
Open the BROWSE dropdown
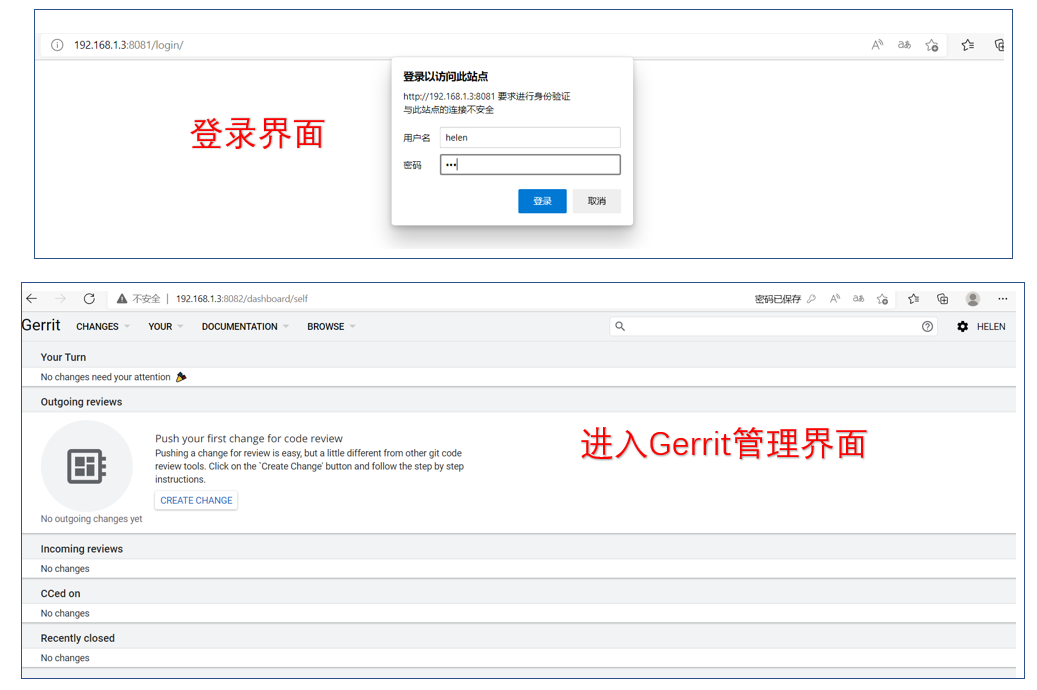coord(326,326)
